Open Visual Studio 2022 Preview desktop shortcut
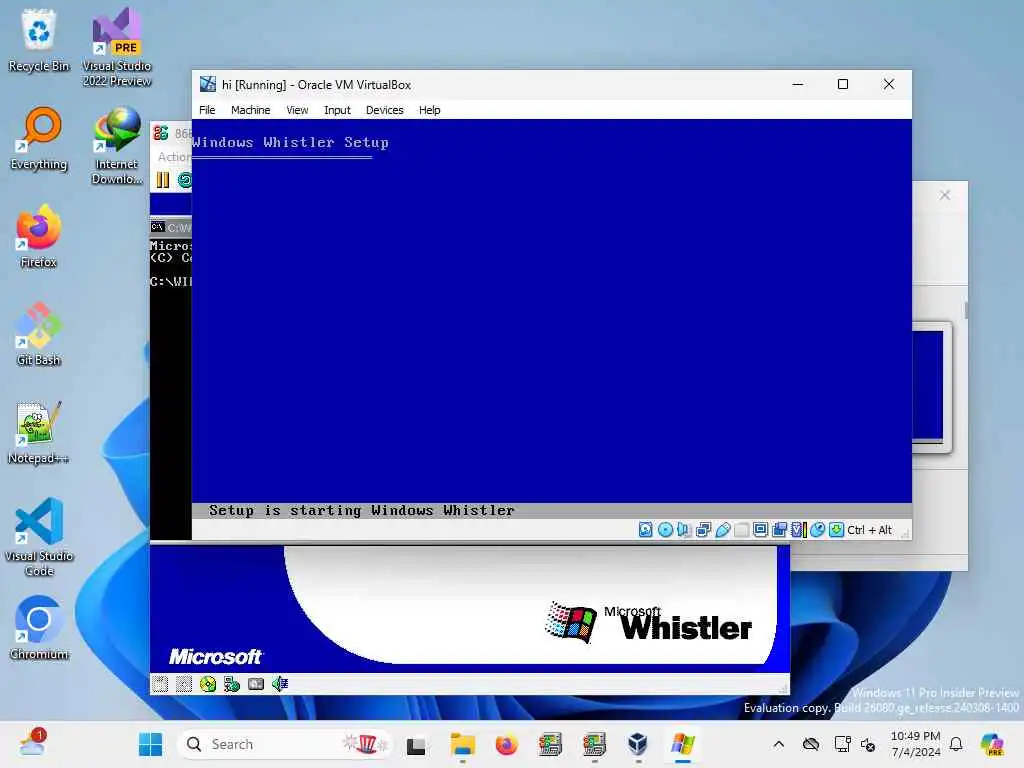 [117, 47]
